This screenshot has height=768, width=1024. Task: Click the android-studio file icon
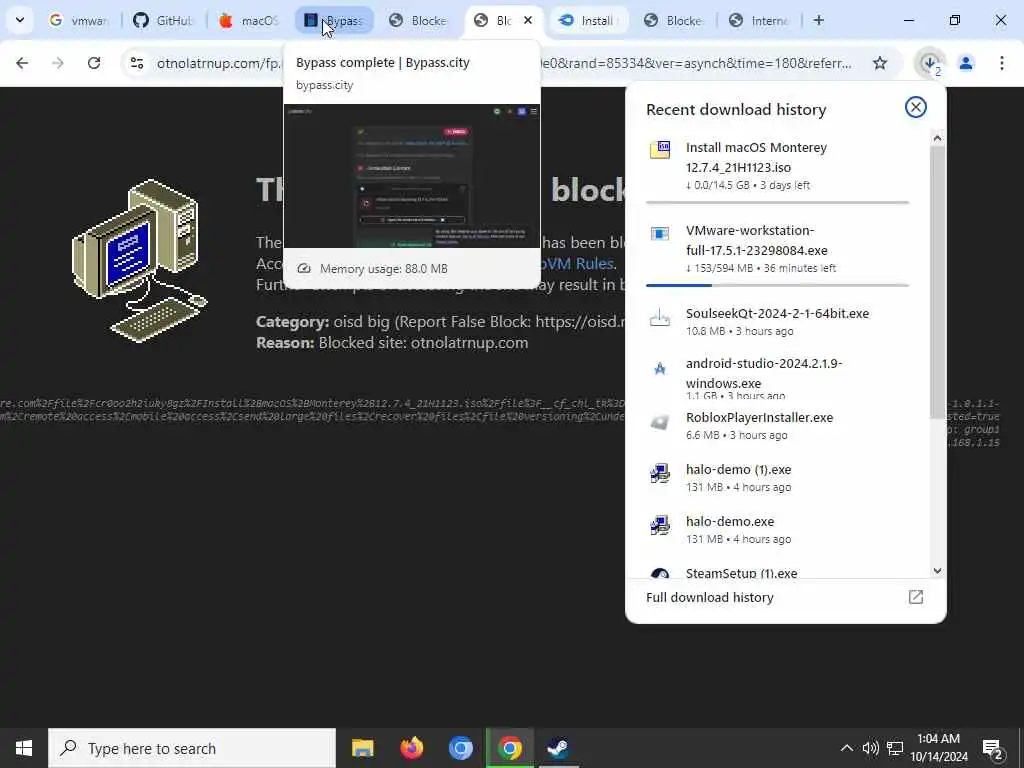click(x=660, y=368)
